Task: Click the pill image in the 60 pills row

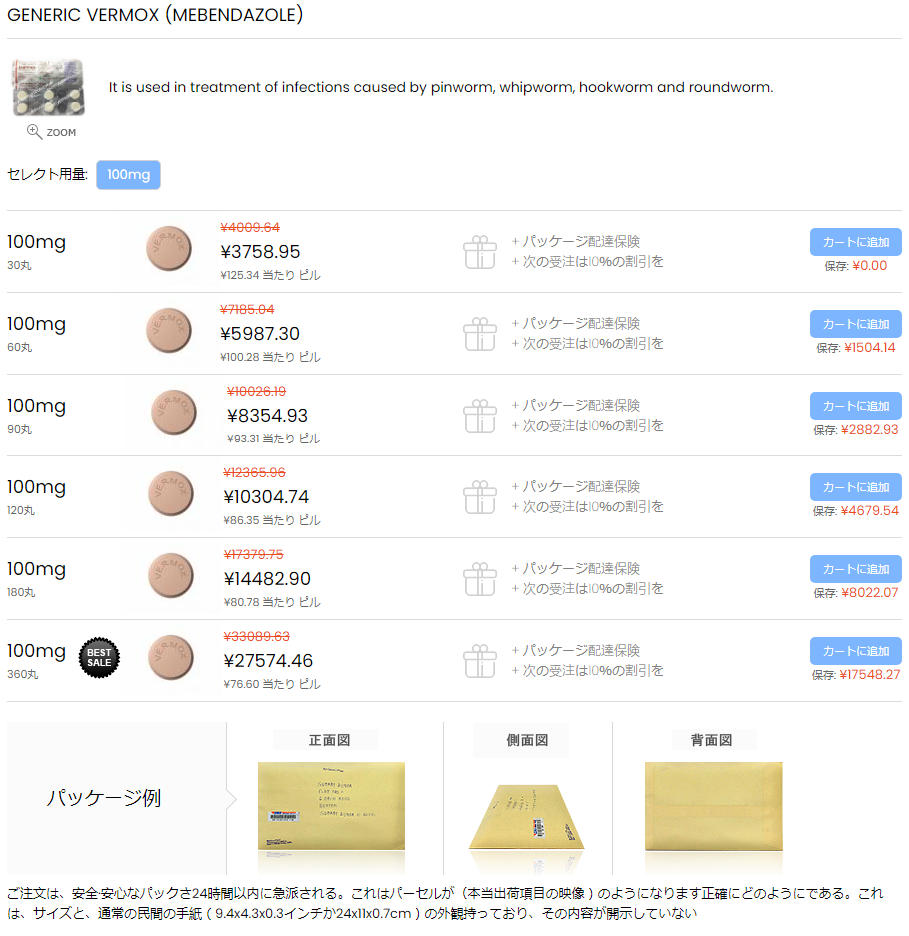Action: pos(169,330)
